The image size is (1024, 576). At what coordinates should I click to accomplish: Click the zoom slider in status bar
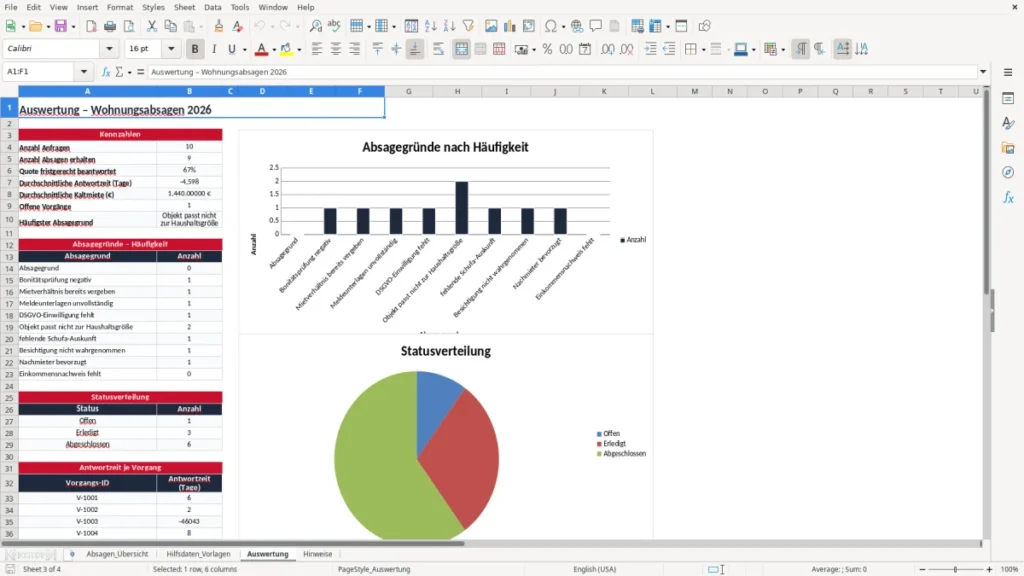[955, 569]
